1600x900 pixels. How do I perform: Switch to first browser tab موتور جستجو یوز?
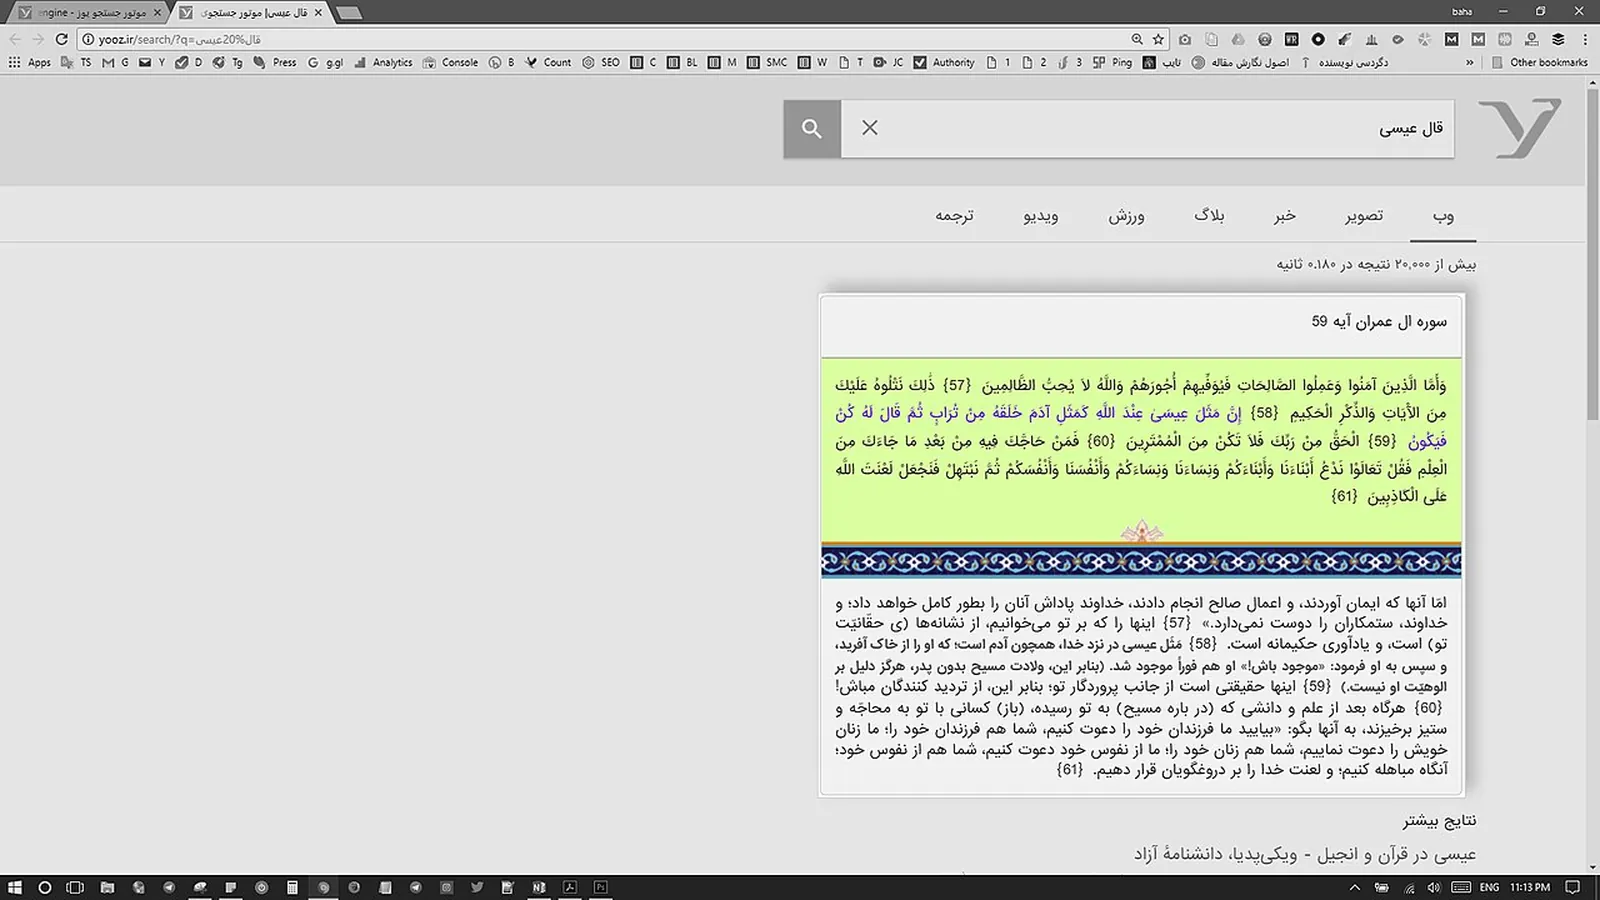click(x=88, y=12)
